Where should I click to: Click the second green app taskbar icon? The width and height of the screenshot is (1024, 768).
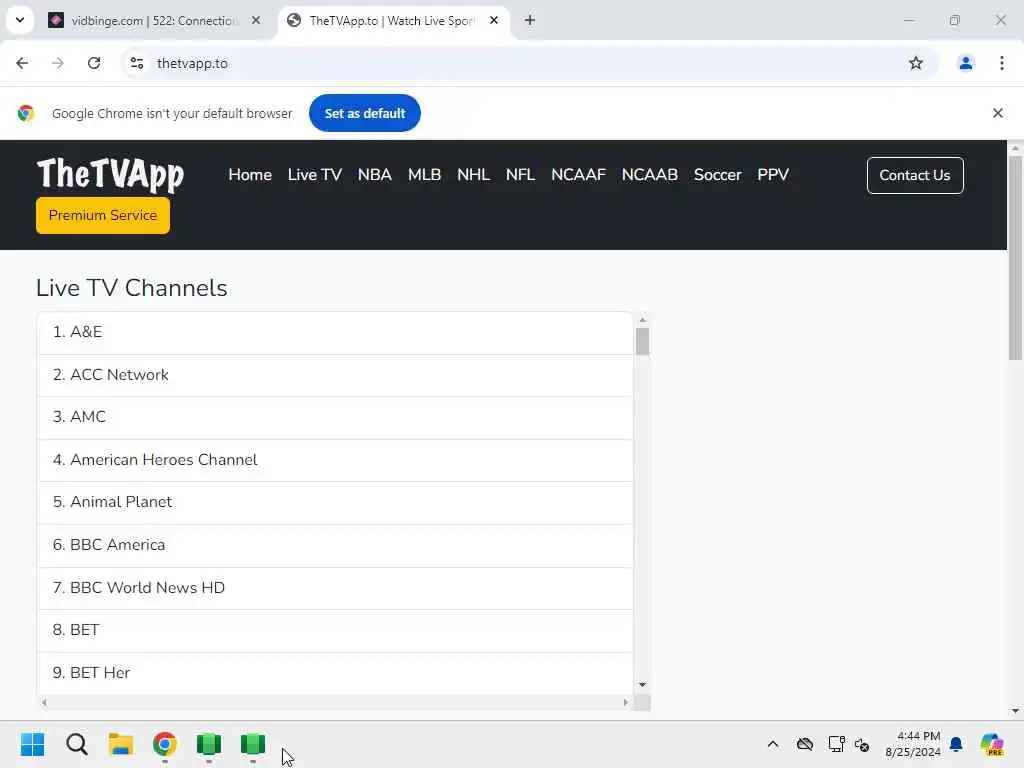click(253, 744)
